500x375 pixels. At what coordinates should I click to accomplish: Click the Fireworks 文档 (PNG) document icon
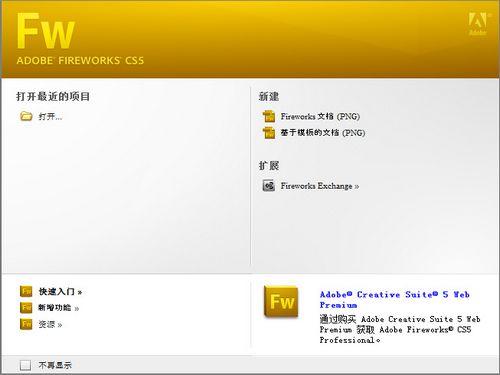pos(269,116)
